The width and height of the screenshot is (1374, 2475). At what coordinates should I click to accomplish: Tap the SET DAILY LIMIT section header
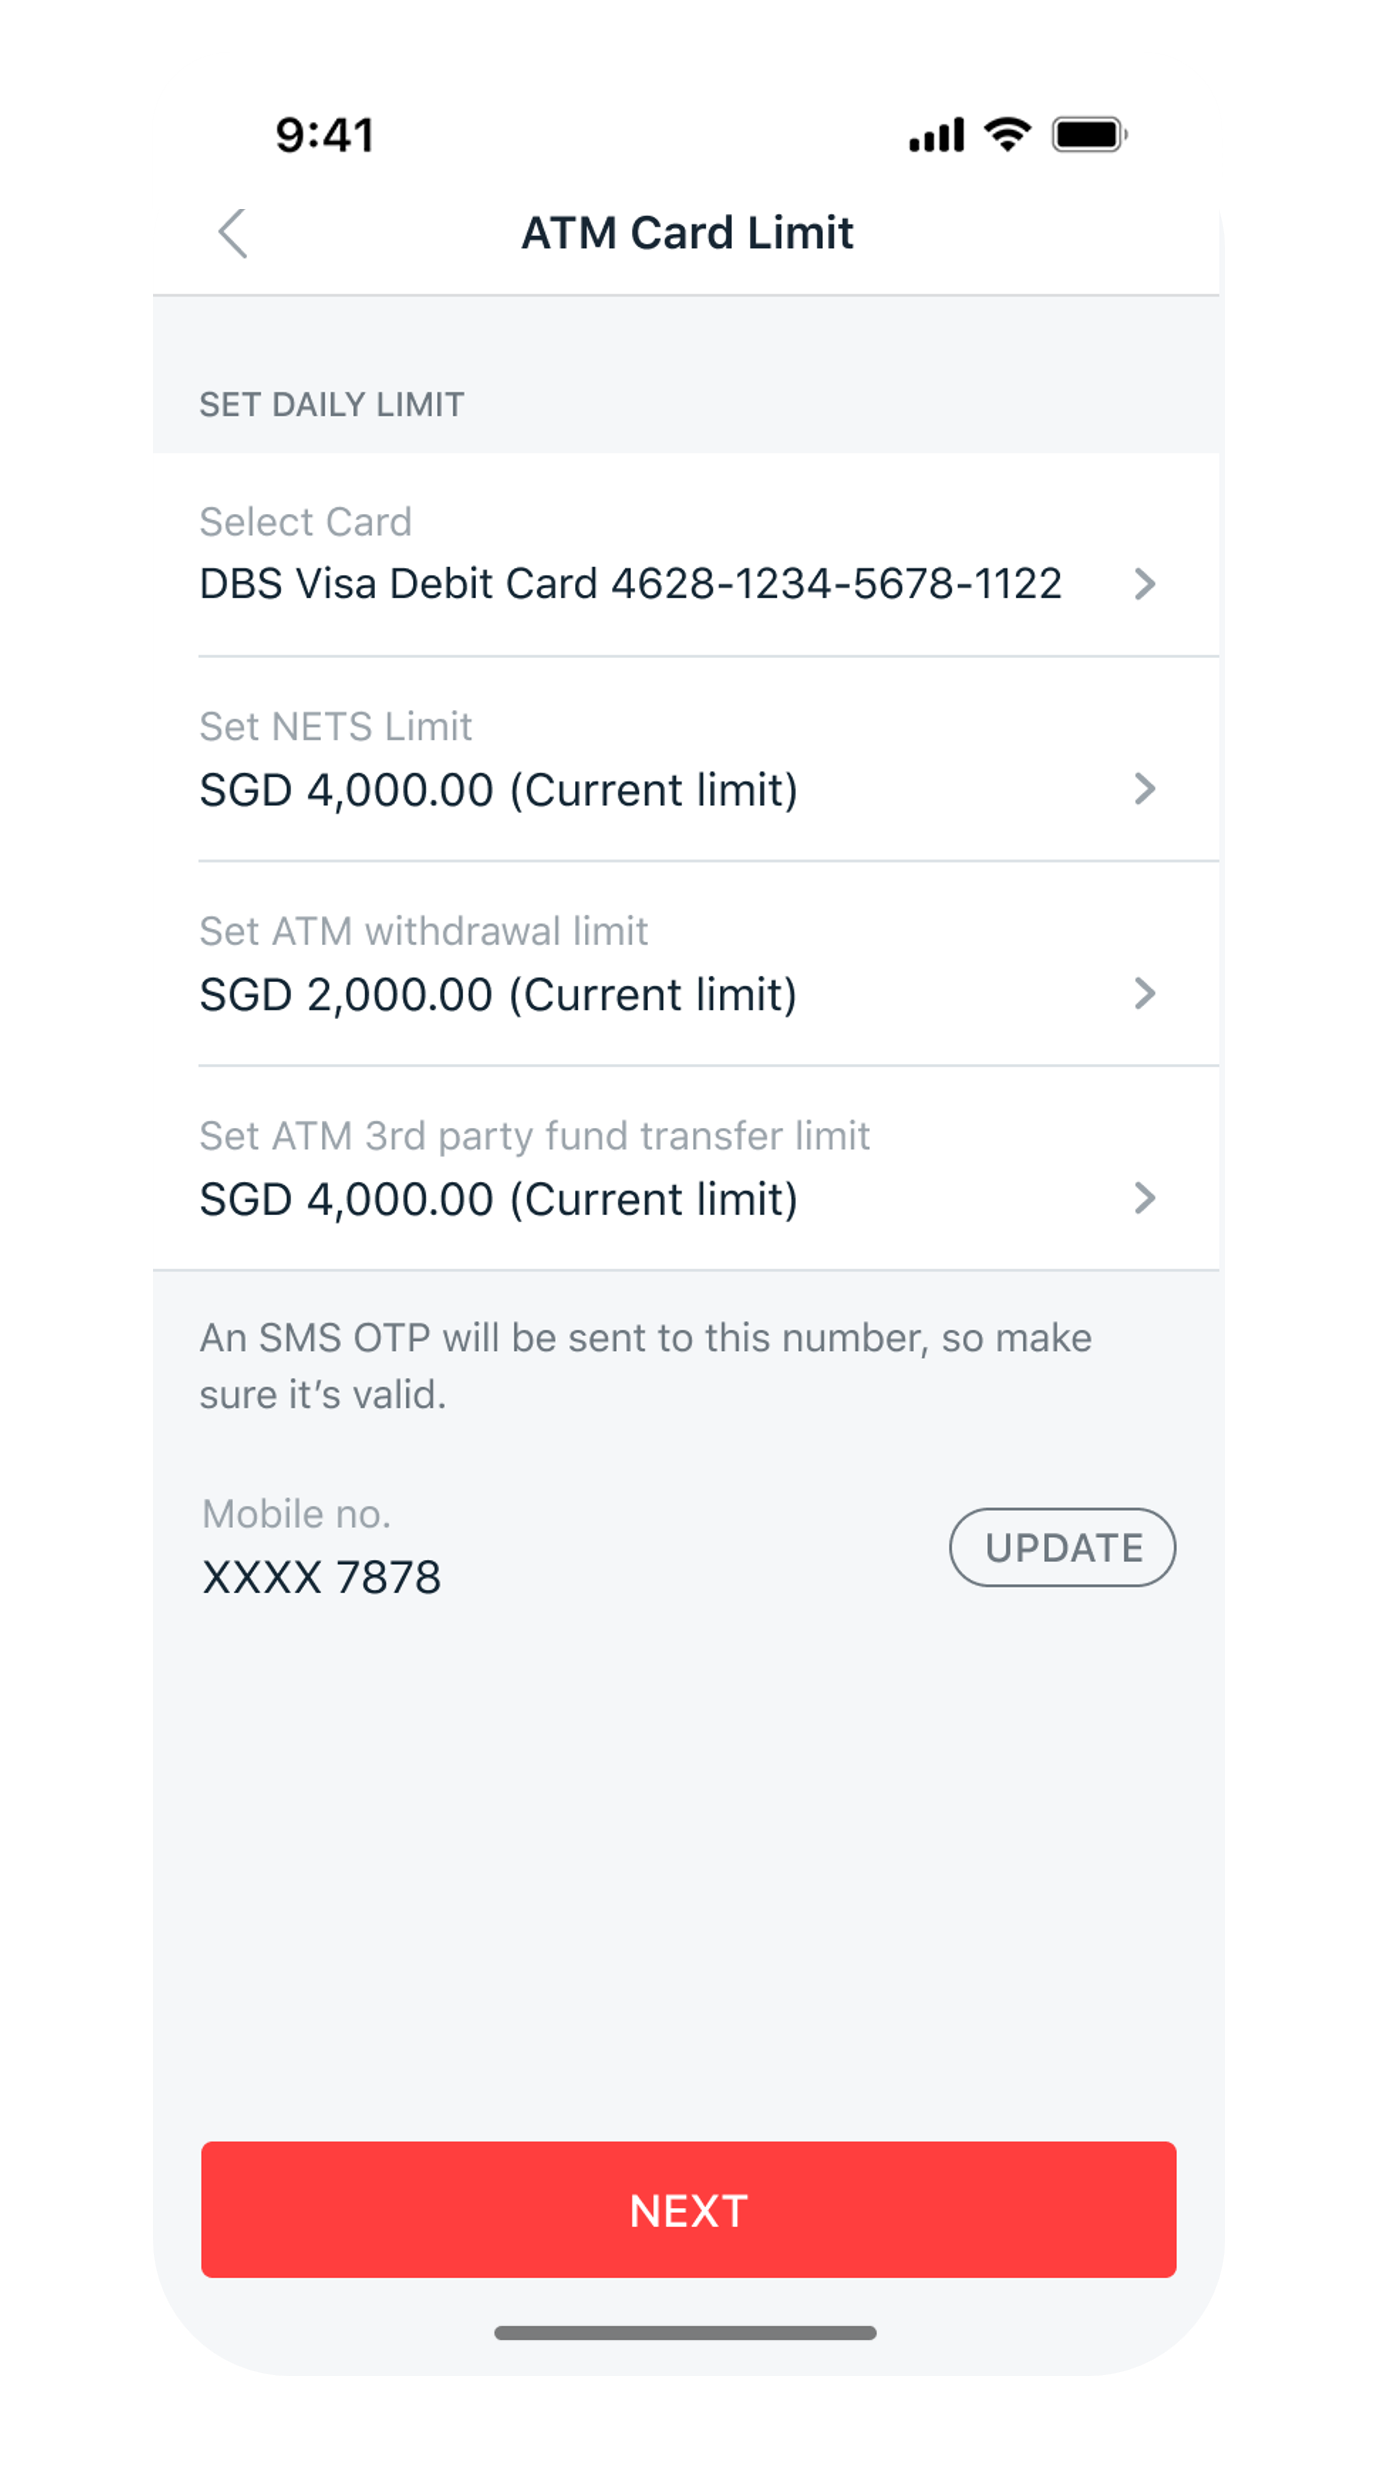pyautogui.click(x=332, y=405)
